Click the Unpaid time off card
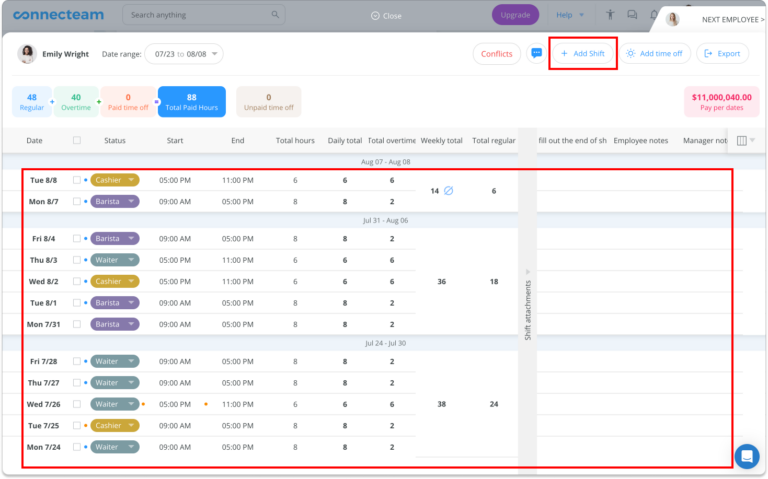This screenshot has width=768, height=479. [x=268, y=102]
